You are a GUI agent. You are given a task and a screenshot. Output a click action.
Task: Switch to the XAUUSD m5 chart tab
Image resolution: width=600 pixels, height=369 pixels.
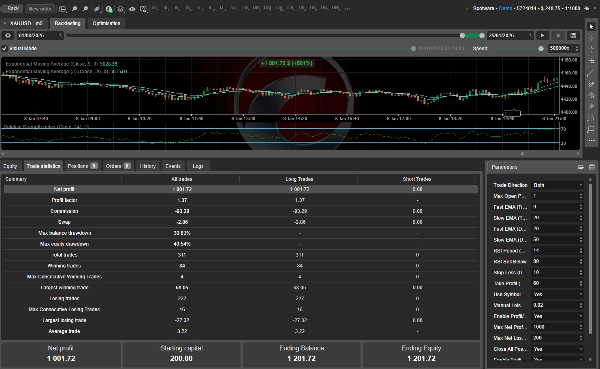pos(25,23)
